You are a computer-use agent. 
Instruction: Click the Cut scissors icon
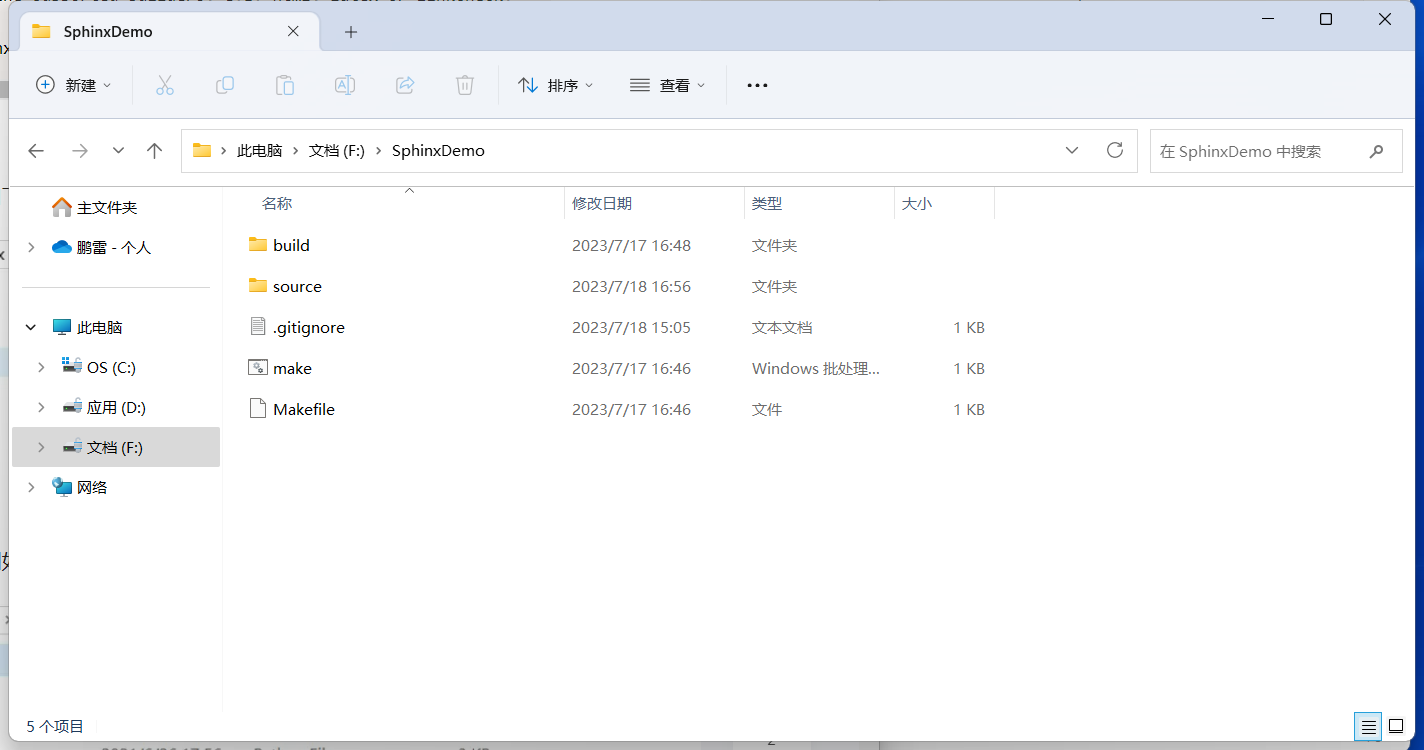coord(165,85)
